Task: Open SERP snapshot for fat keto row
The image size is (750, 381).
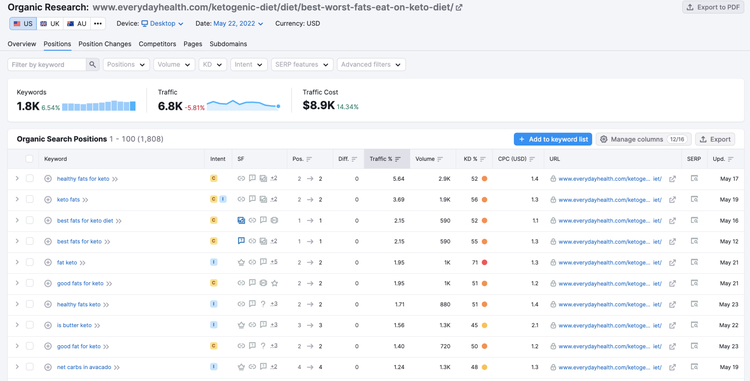Action: tap(694, 262)
